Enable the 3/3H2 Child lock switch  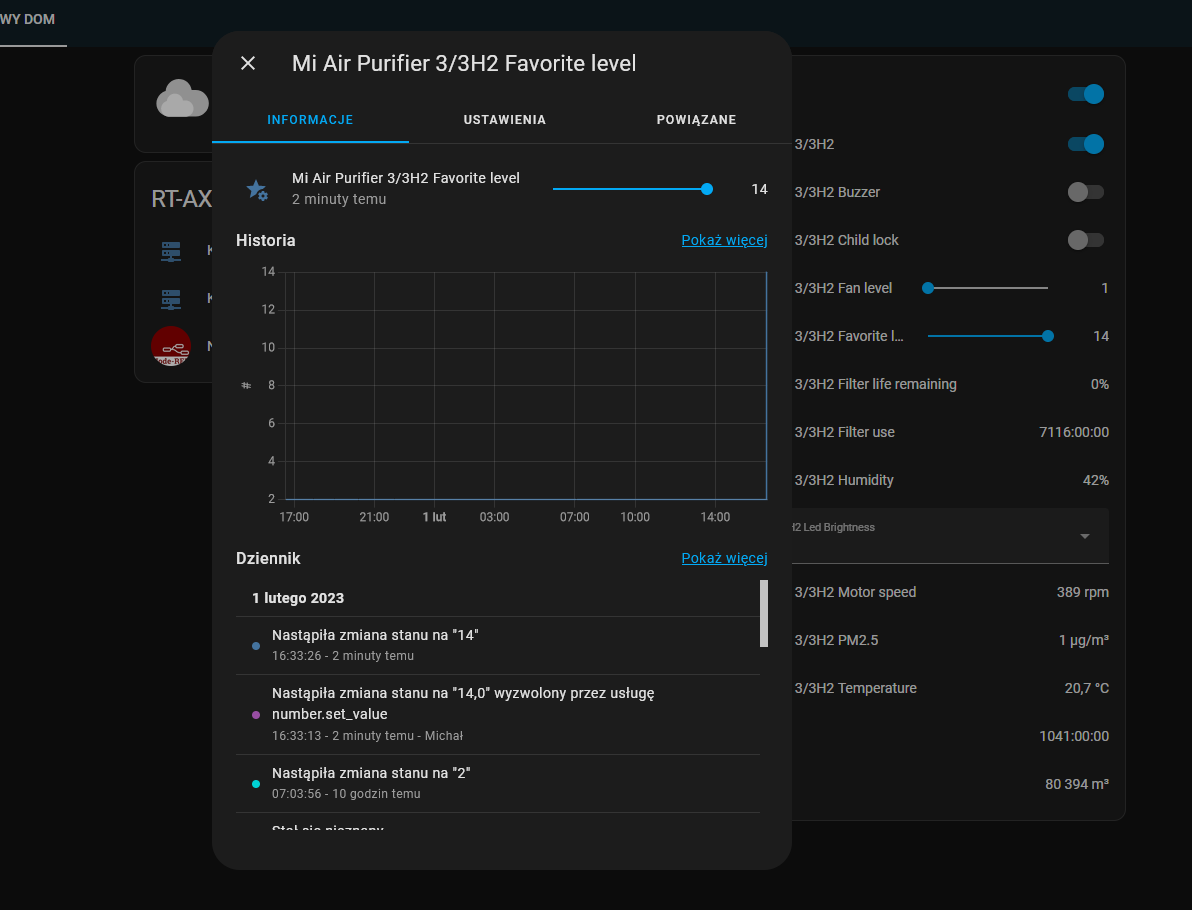[1085, 240]
